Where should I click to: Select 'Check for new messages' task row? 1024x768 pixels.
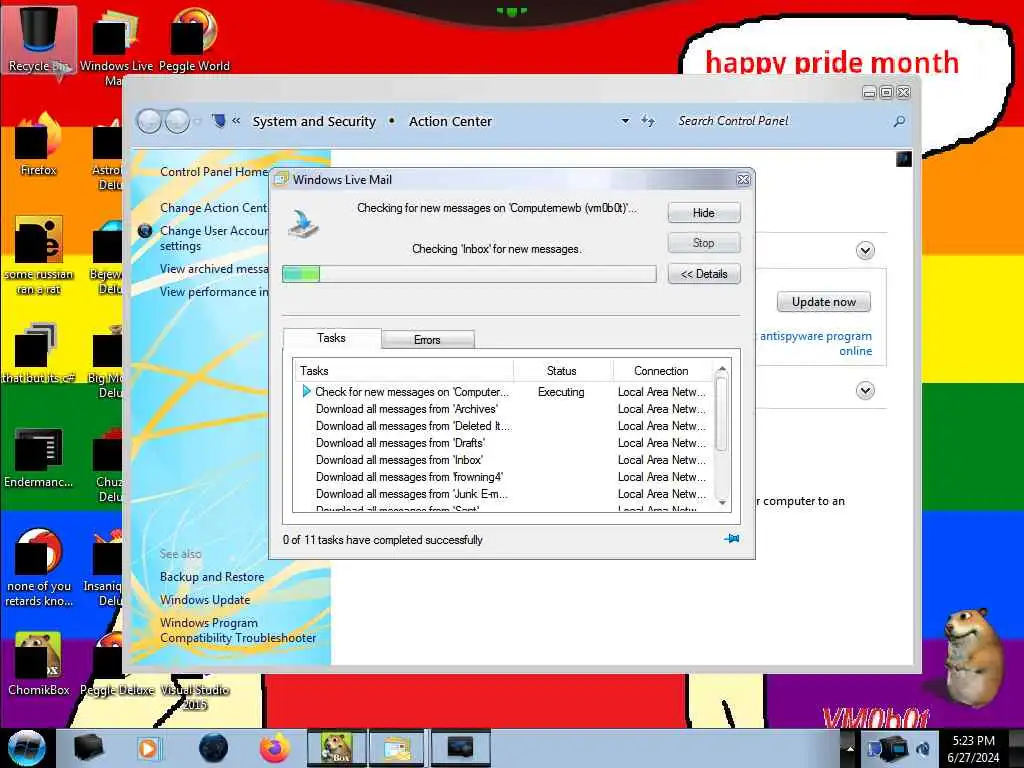[x=504, y=392]
